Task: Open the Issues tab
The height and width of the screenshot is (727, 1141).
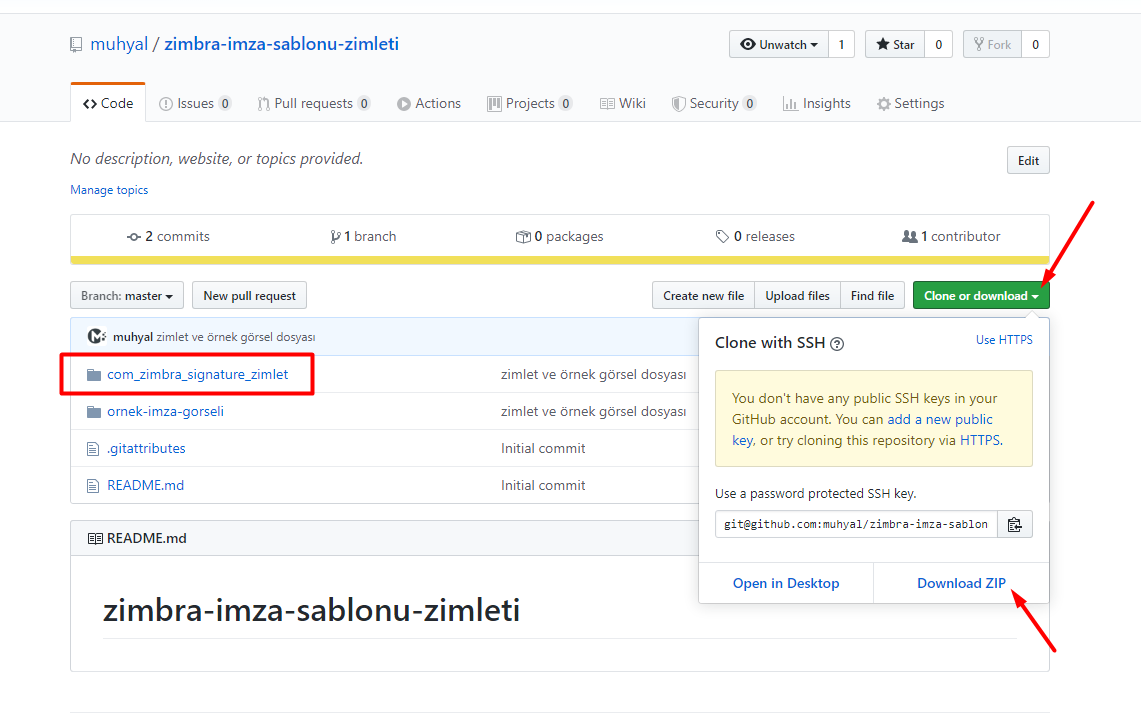Action: point(195,103)
